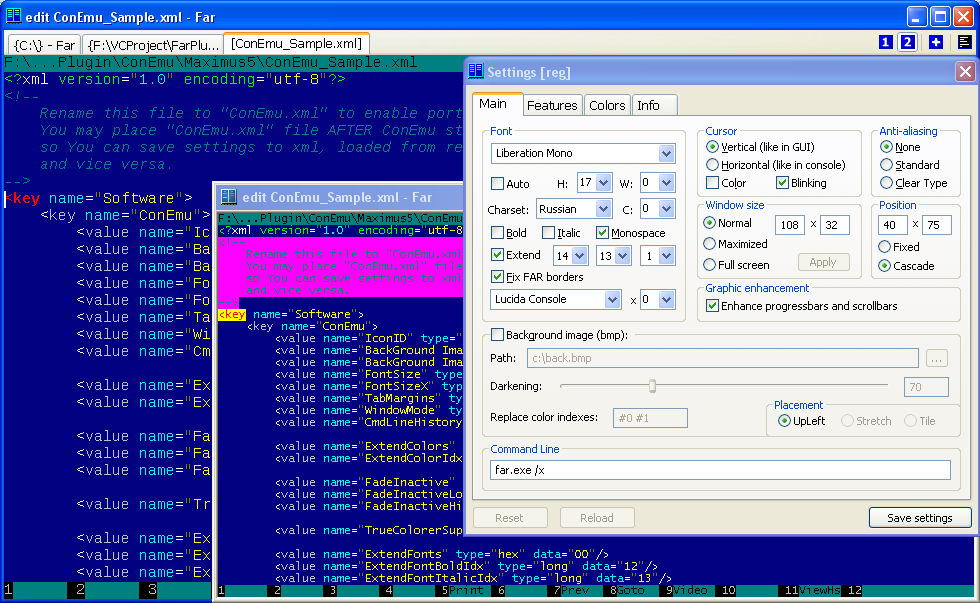Open the Lucida Console font dropdown
This screenshot has height=603, width=980.
pyautogui.click(x=613, y=299)
